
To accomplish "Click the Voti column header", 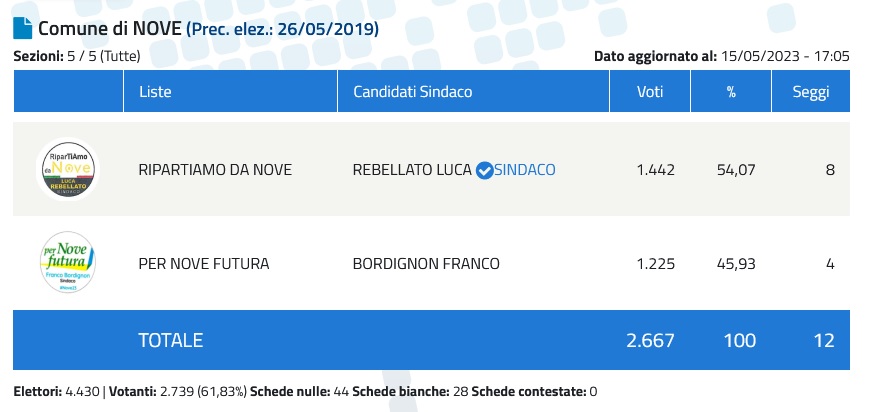I will point(650,92).
